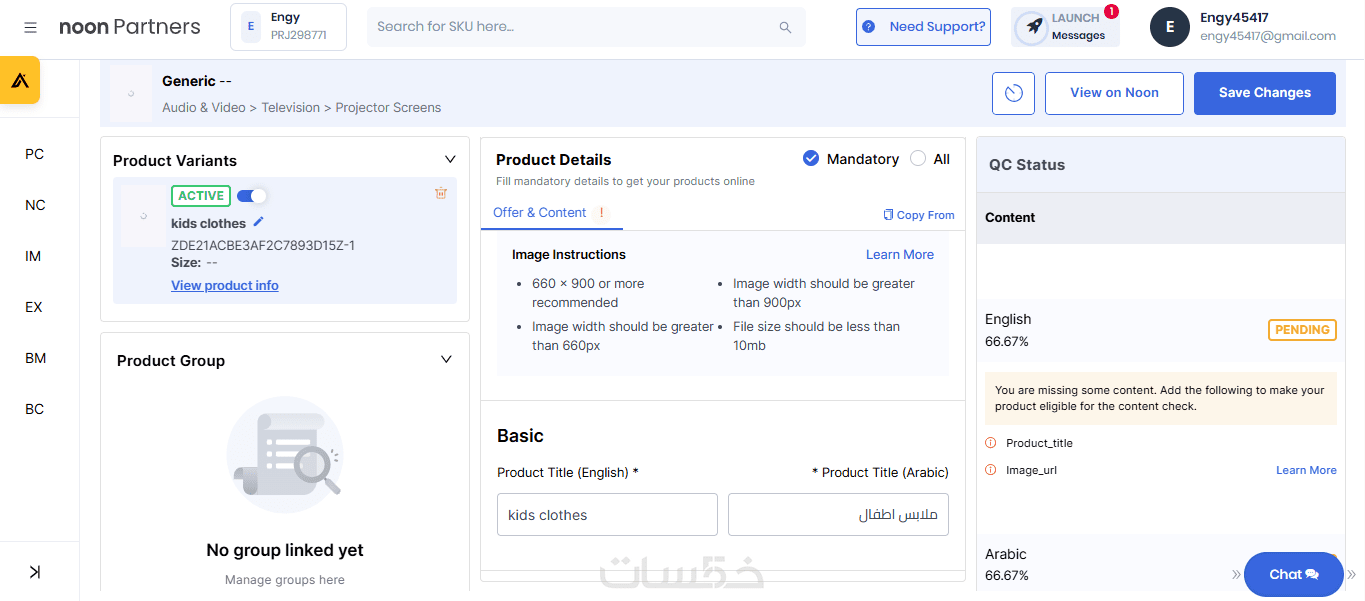
Task: Toggle the ACTIVE variant switch
Action: pyautogui.click(x=252, y=196)
